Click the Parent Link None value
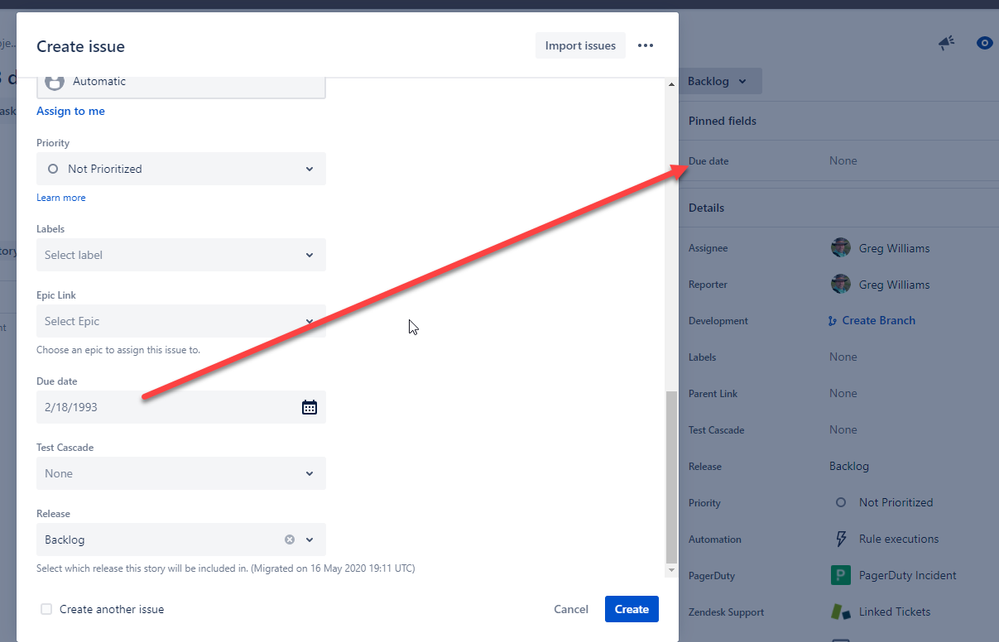Viewport: 999px width, 642px height. (843, 393)
